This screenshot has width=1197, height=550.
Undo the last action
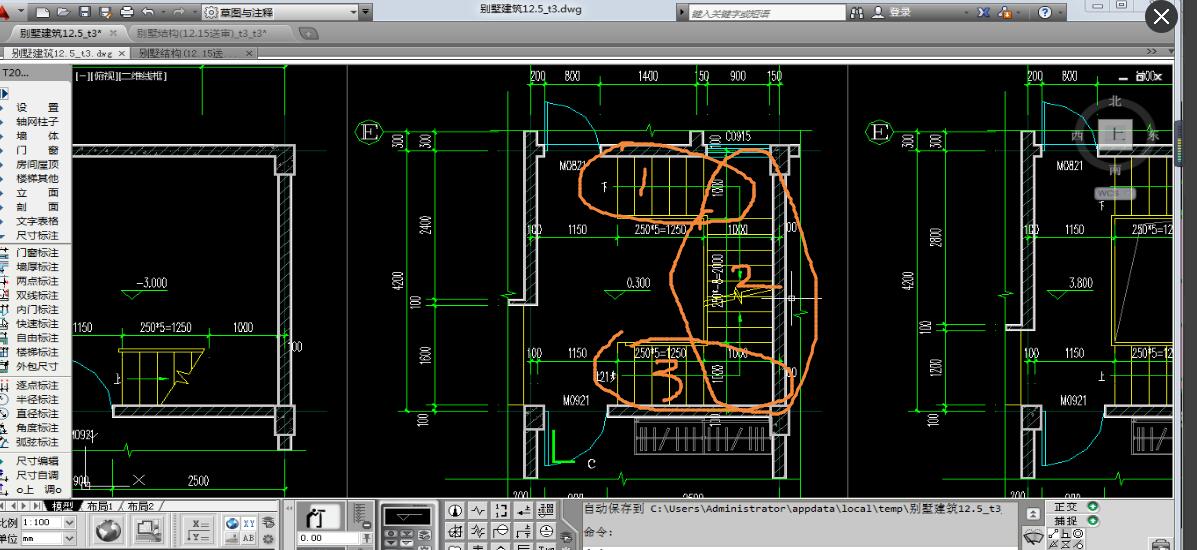(147, 12)
